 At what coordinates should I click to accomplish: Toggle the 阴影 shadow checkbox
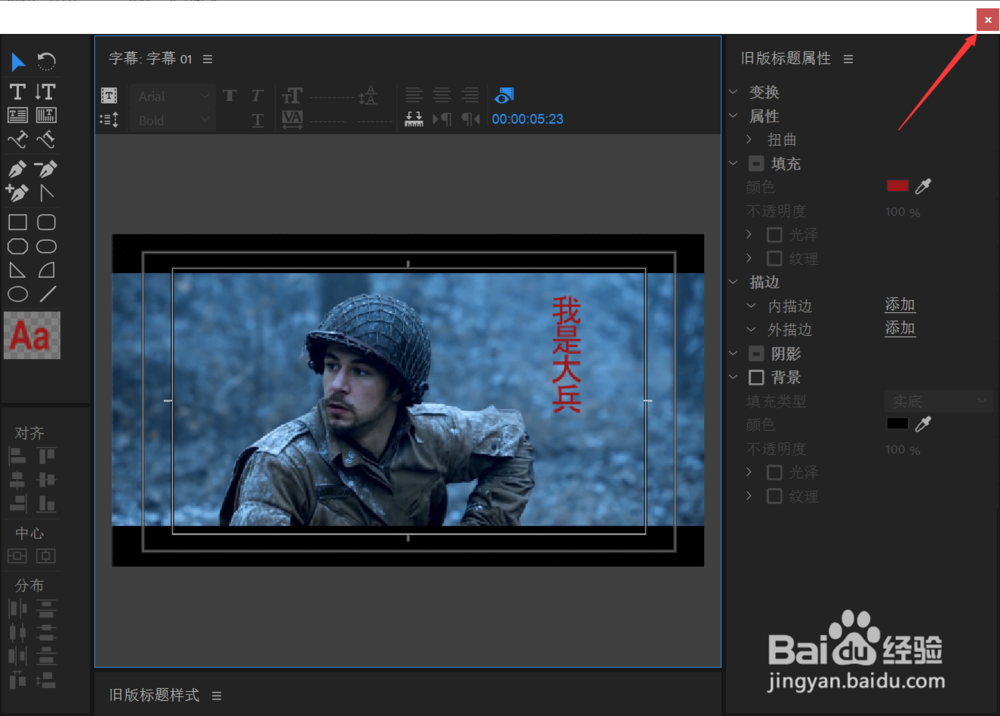756,354
